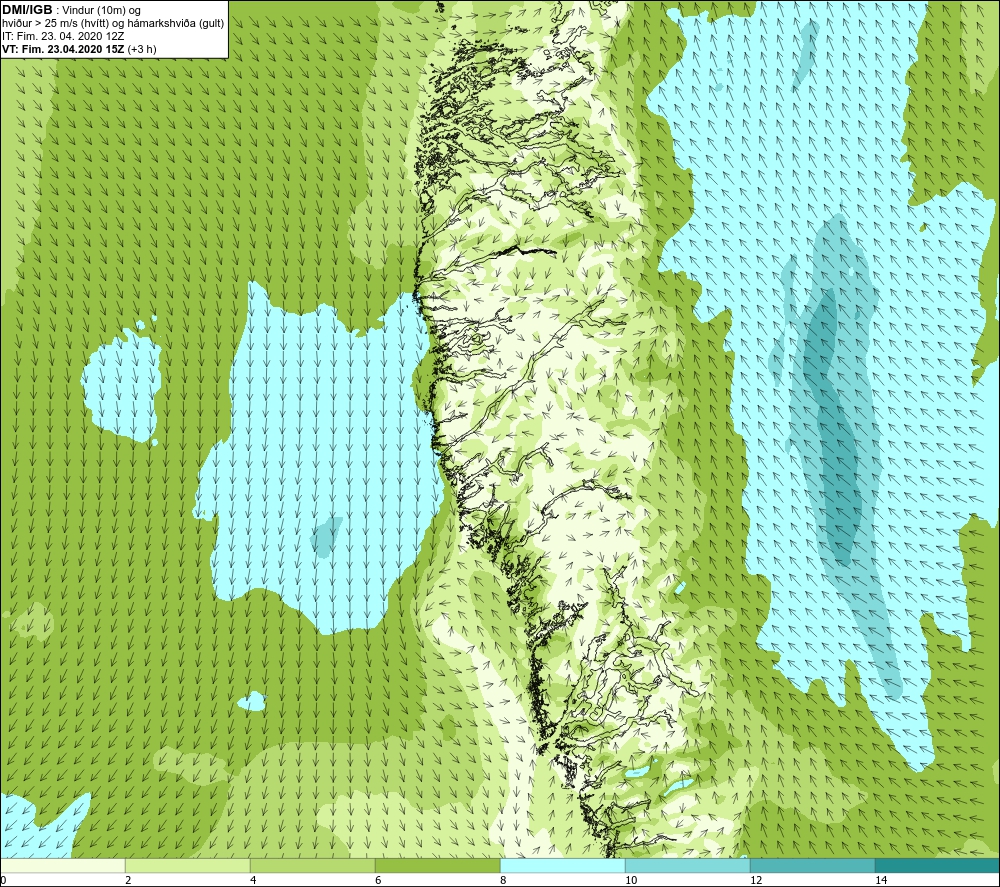
Task: Click the 'hviður > 25 m/s' legend description
Action: (x=113, y=24)
